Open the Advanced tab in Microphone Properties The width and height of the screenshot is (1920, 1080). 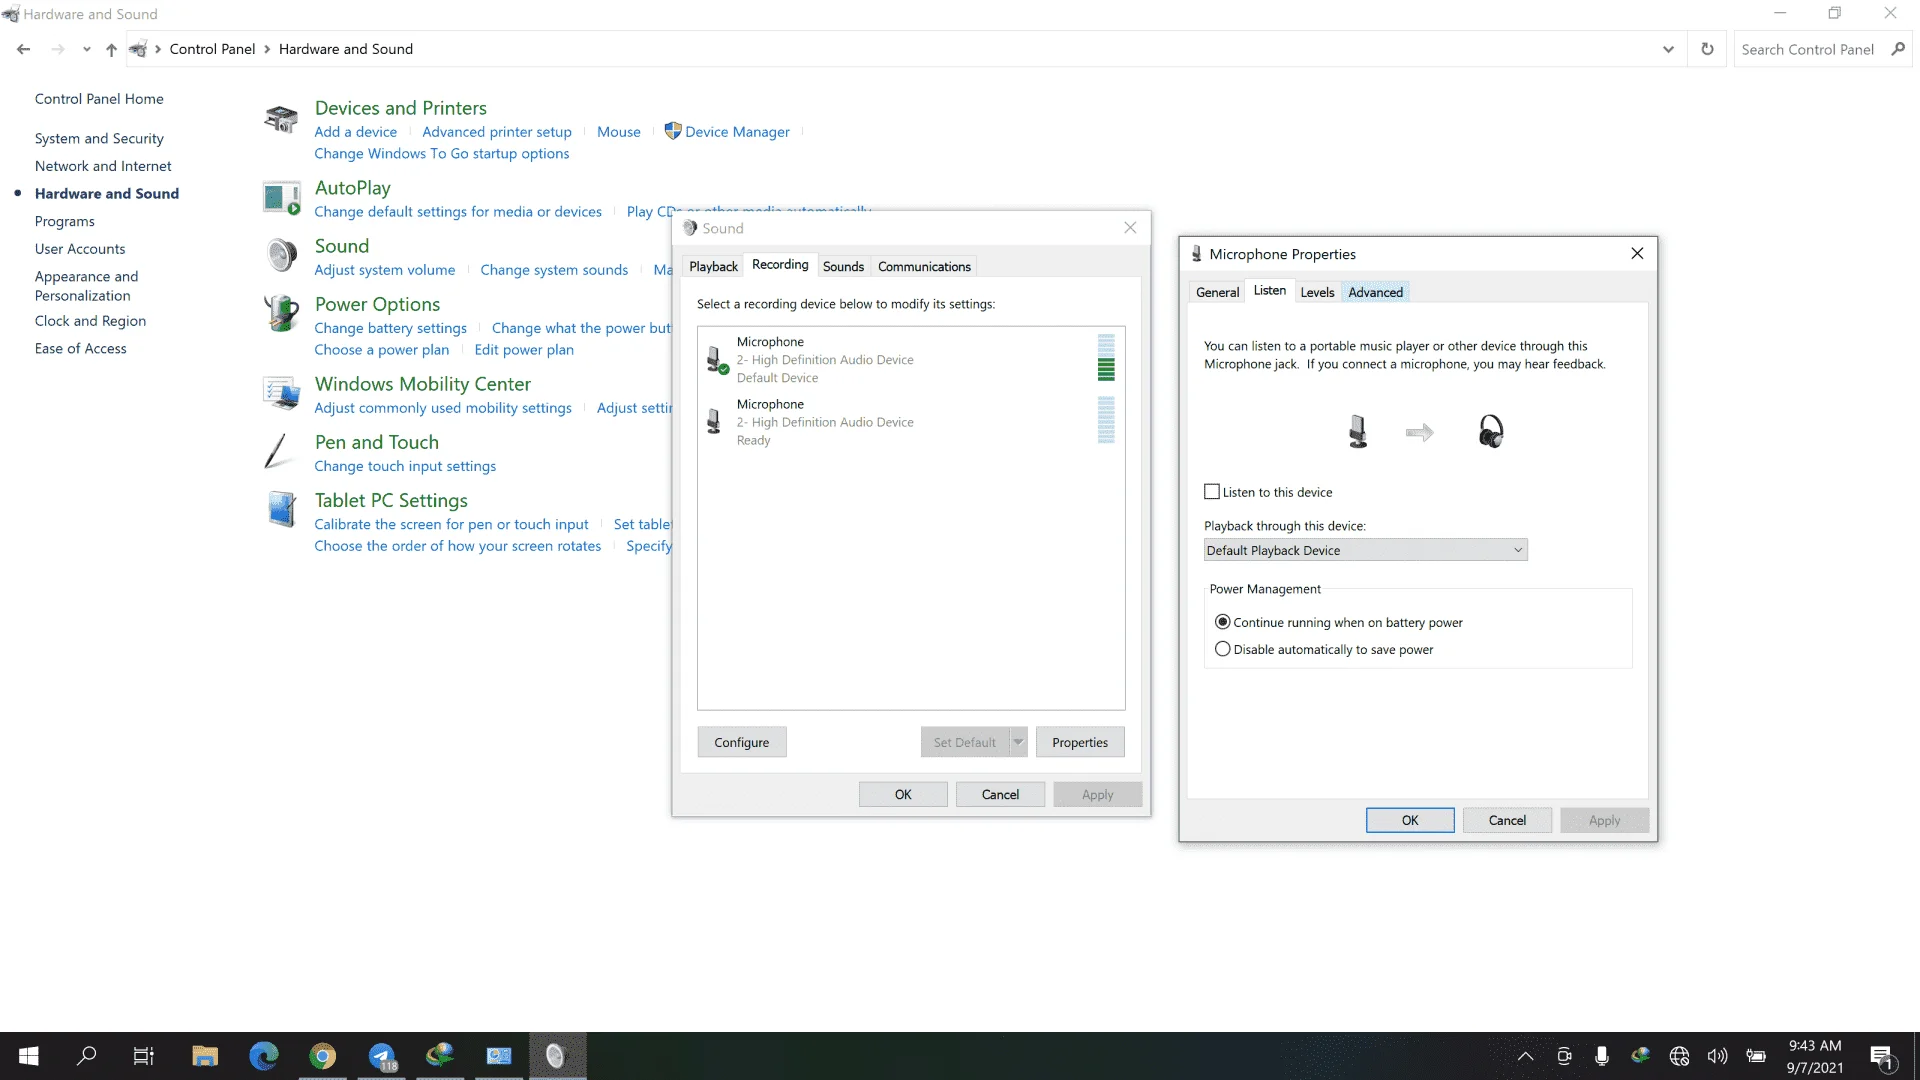(x=1375, y=292)
